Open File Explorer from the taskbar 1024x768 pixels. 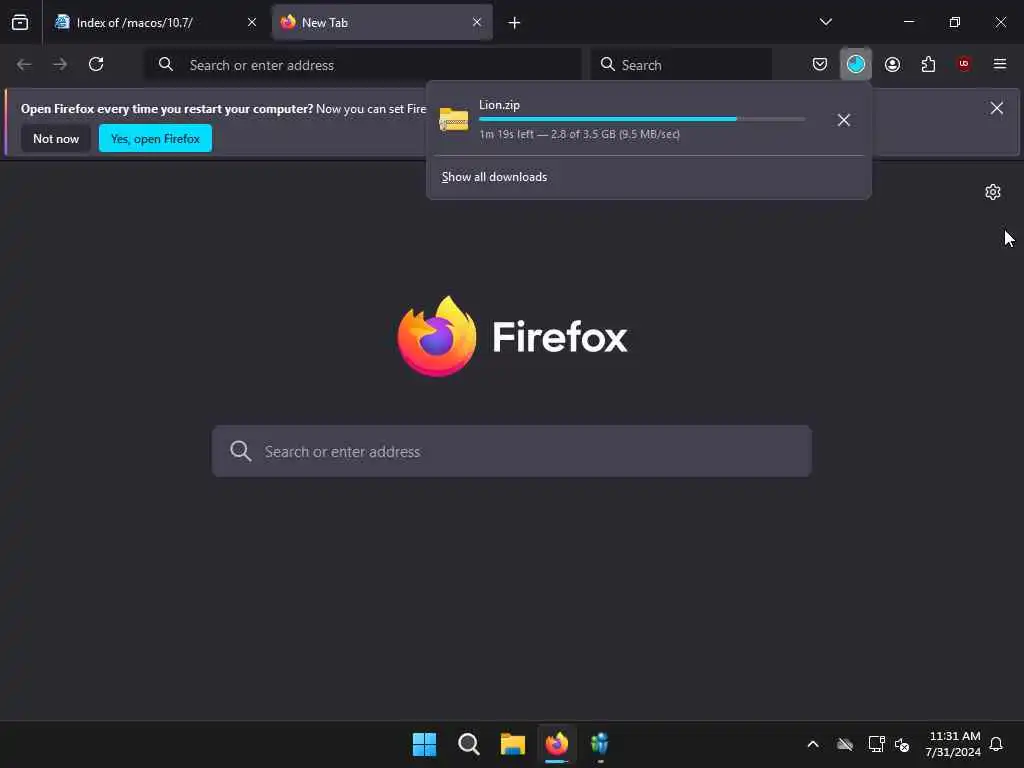tap(513, 744)
